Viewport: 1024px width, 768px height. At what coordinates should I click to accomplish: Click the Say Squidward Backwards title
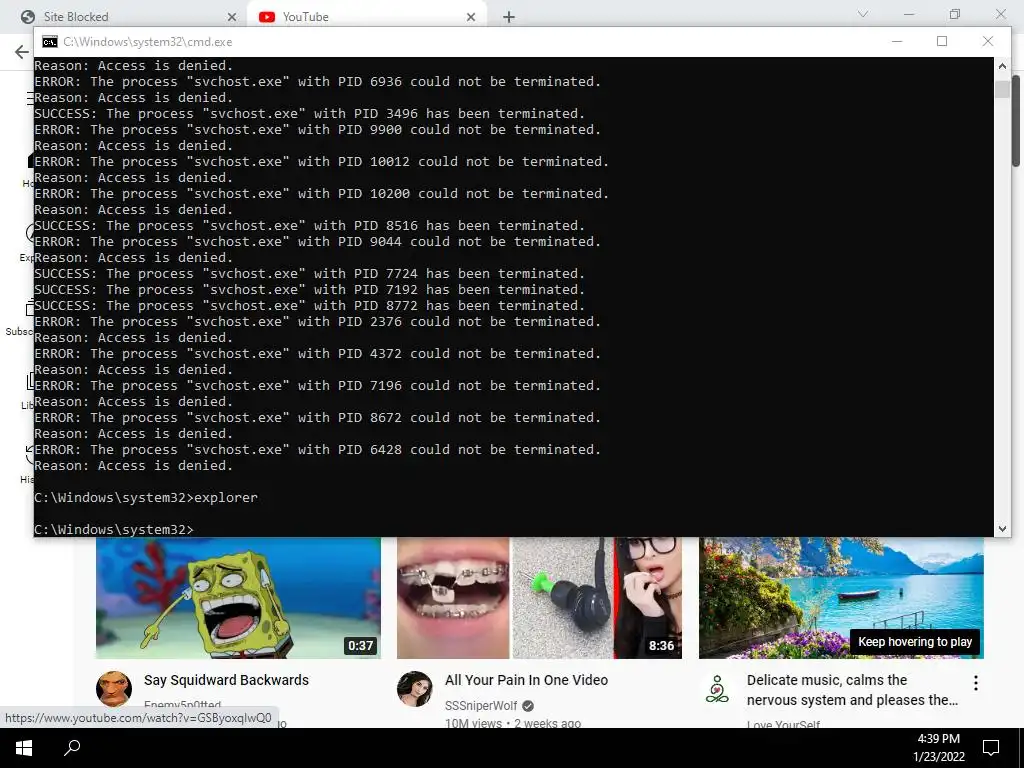point(227,680)
